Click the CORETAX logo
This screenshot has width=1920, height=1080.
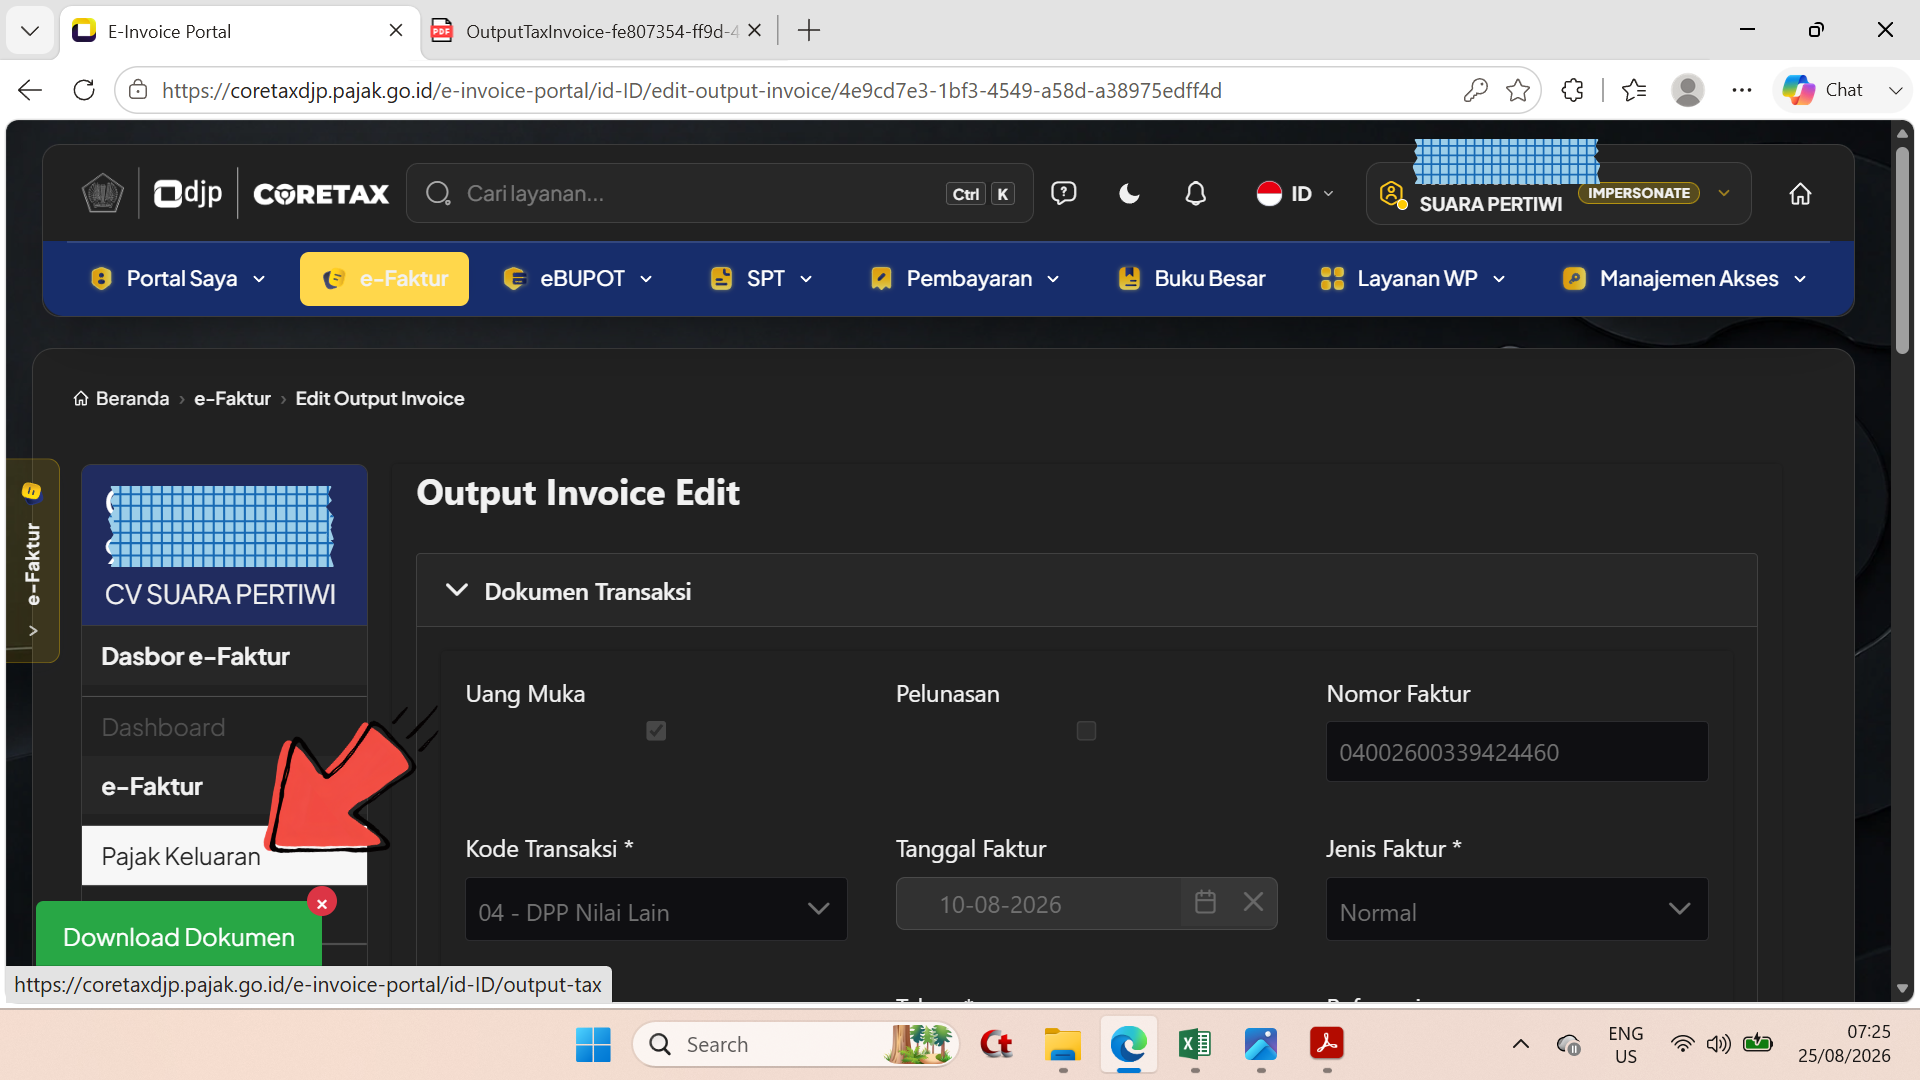(x=321, y=194)
